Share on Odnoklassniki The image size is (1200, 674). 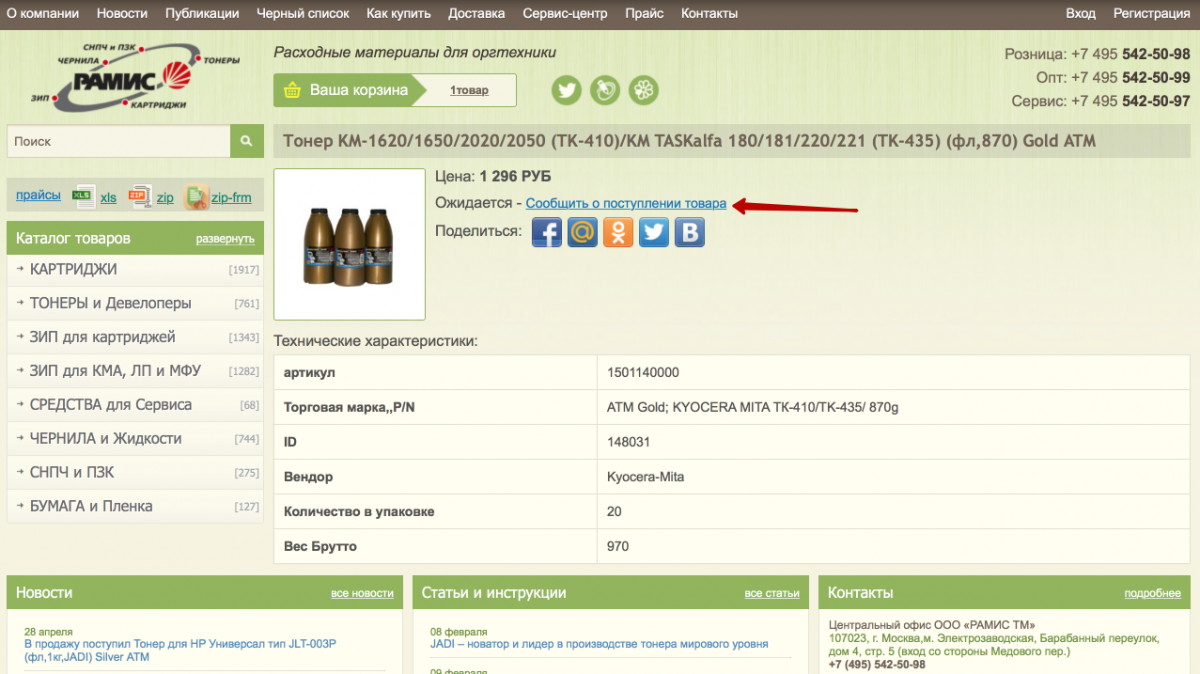click(x=618, y=232)
